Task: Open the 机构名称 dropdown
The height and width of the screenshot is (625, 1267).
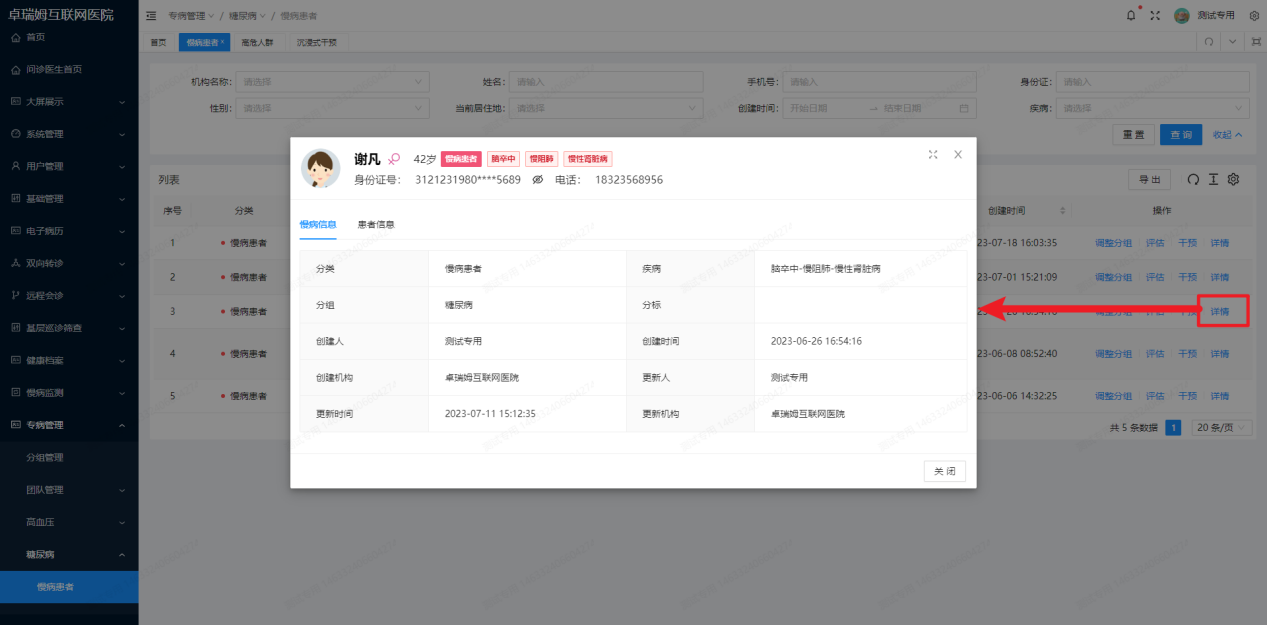Action: tap(333, 82)
